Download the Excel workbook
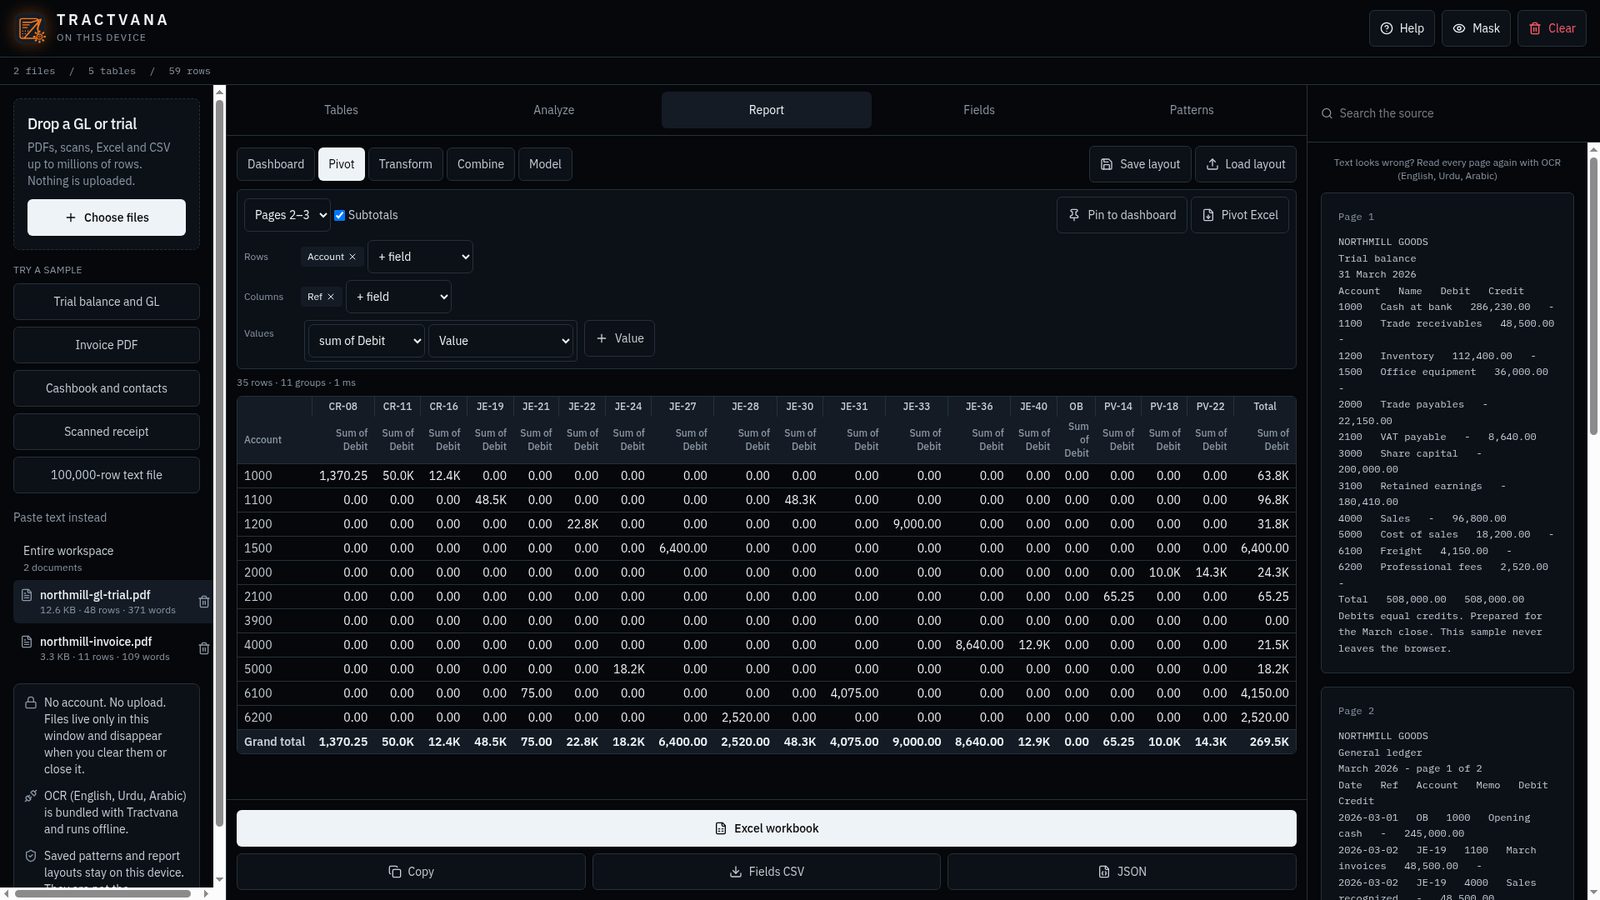The width and height of the screenshot is (1600, 900). [766, 828]
